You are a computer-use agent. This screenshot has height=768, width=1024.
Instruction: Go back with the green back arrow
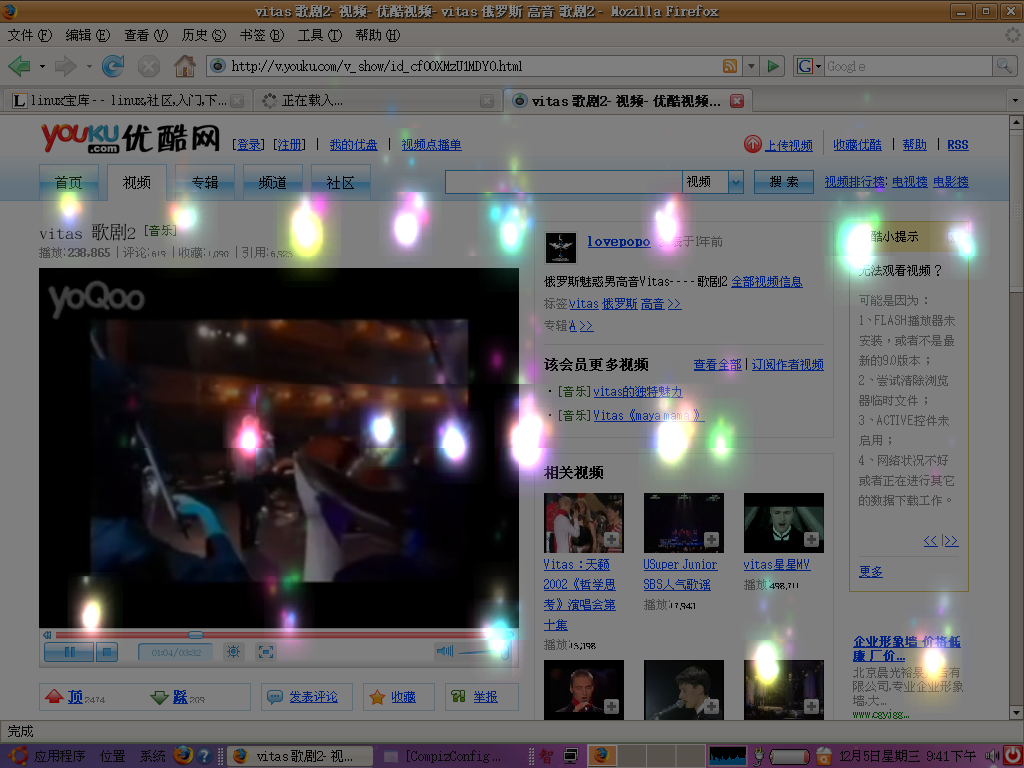pyautogui.click(x=20, y=66)
